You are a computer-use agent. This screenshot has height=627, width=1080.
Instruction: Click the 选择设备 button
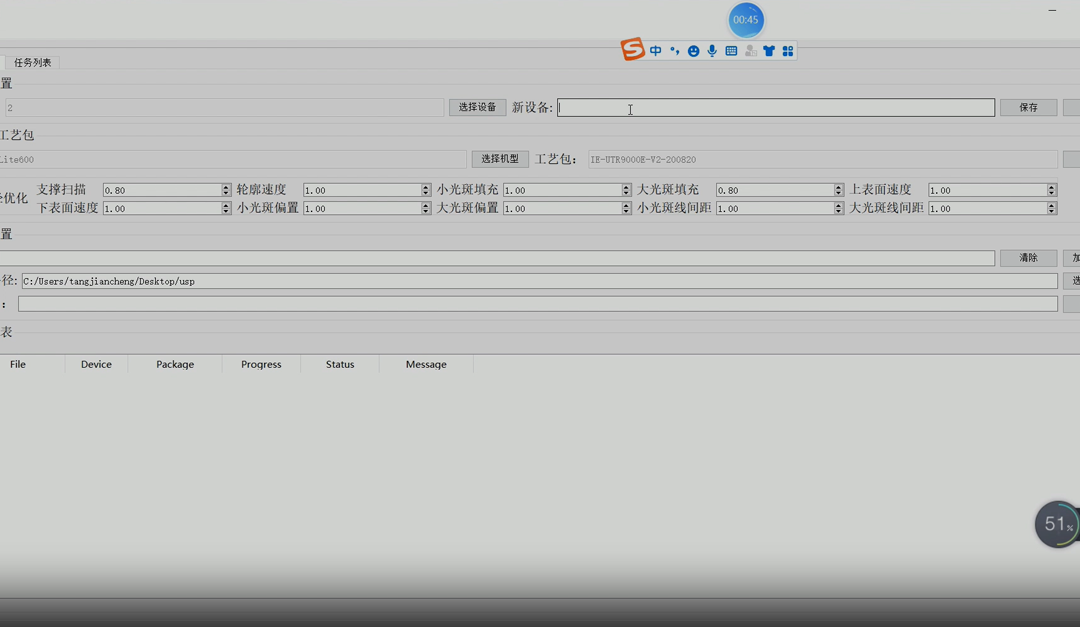click(x=477, y=107)
